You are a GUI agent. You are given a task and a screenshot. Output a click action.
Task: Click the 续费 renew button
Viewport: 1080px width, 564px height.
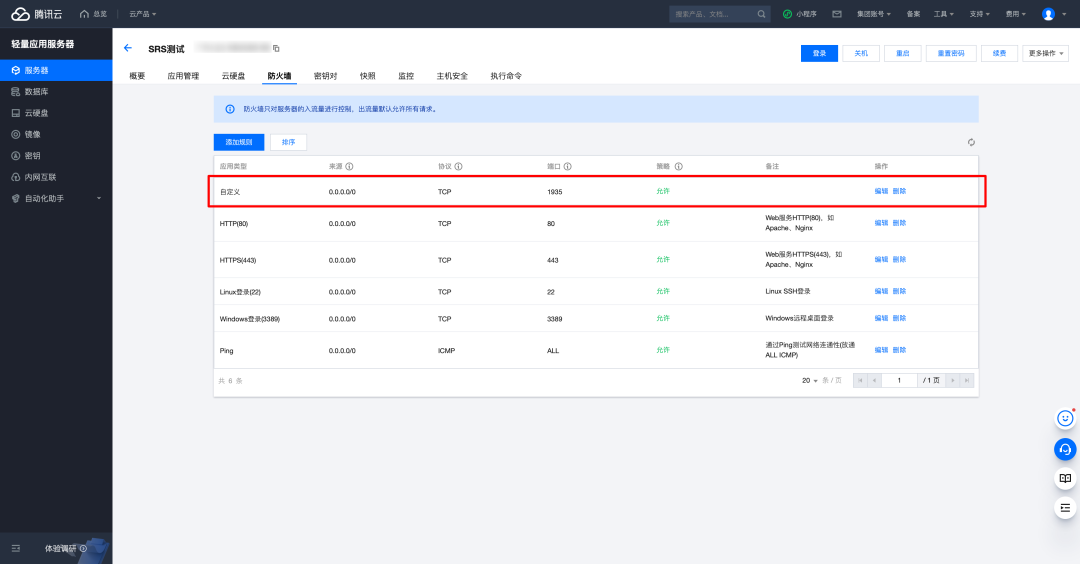pyautogui.click(x=999, y=53)
